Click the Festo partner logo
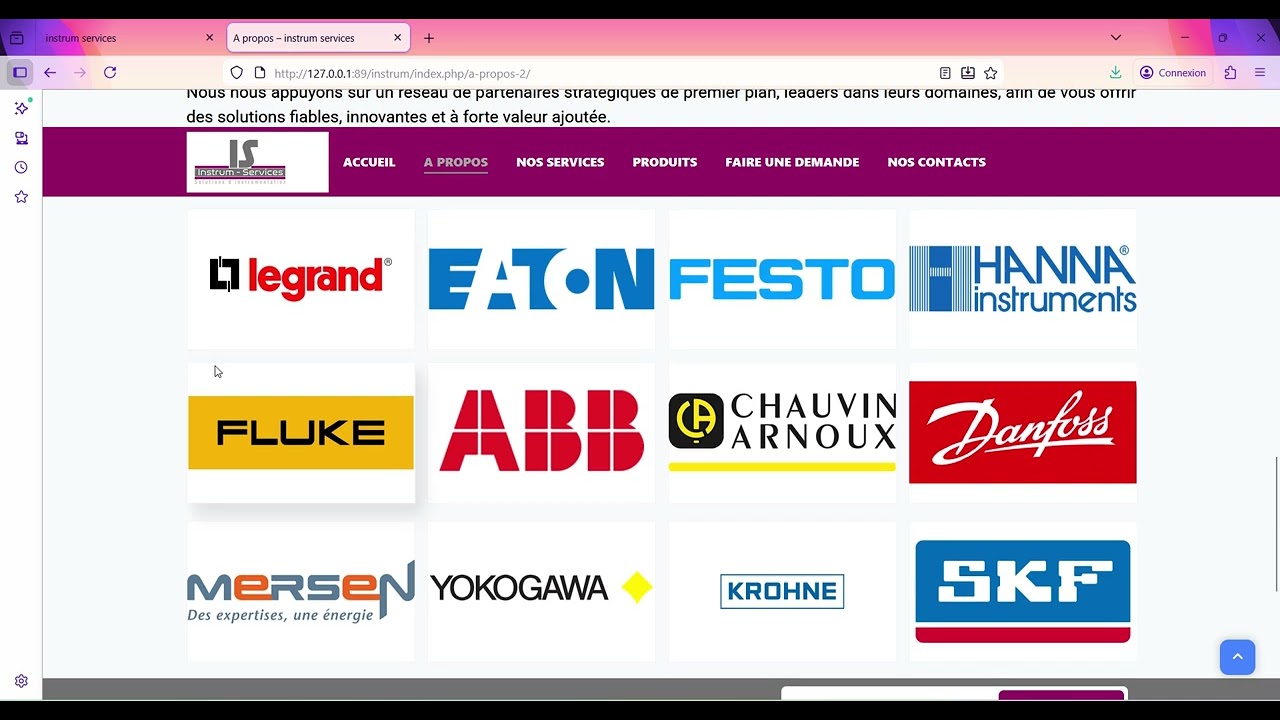The width and height of the screenshot is (1280, 720). click(782, 278)
